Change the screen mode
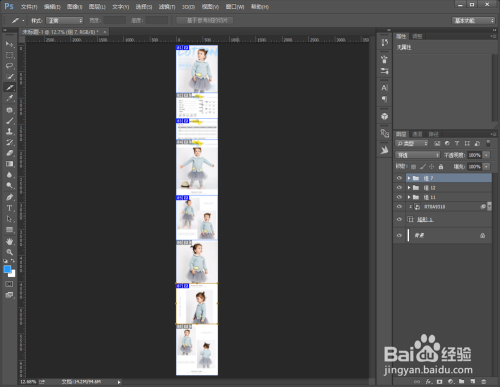The image size is (500, 387). point(9,295)
